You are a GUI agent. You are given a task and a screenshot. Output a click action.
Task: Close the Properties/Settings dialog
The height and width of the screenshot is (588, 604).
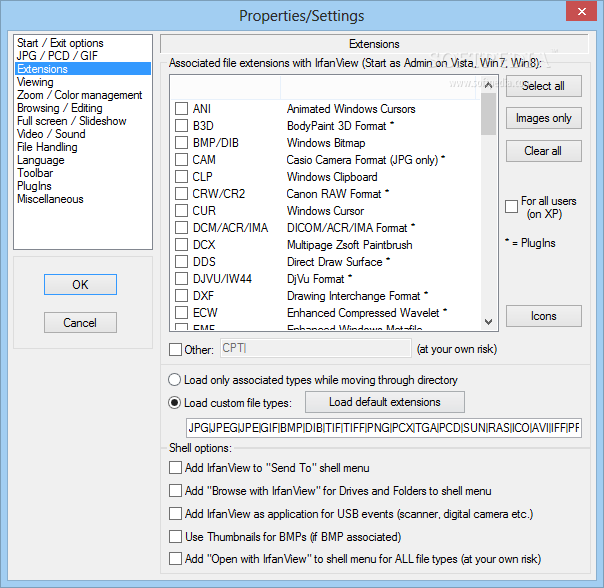tap(582, 11)
